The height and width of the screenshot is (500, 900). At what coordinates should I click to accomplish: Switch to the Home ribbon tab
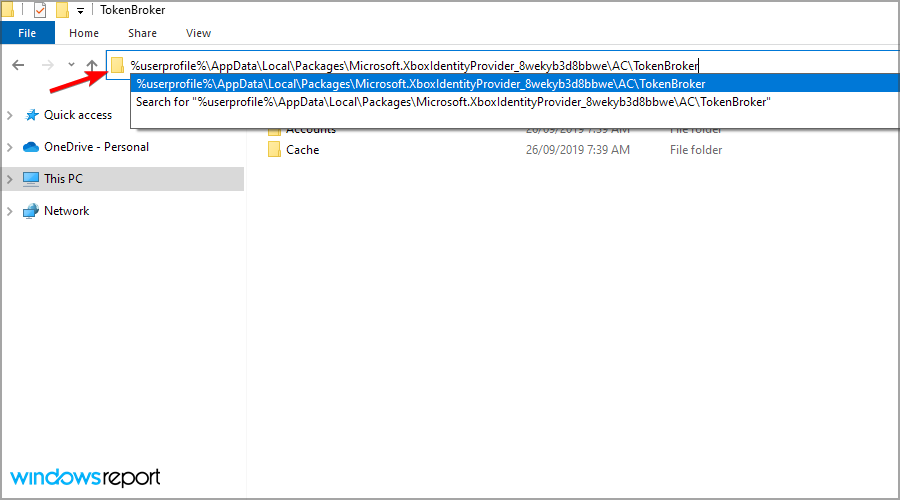point(84,33)
